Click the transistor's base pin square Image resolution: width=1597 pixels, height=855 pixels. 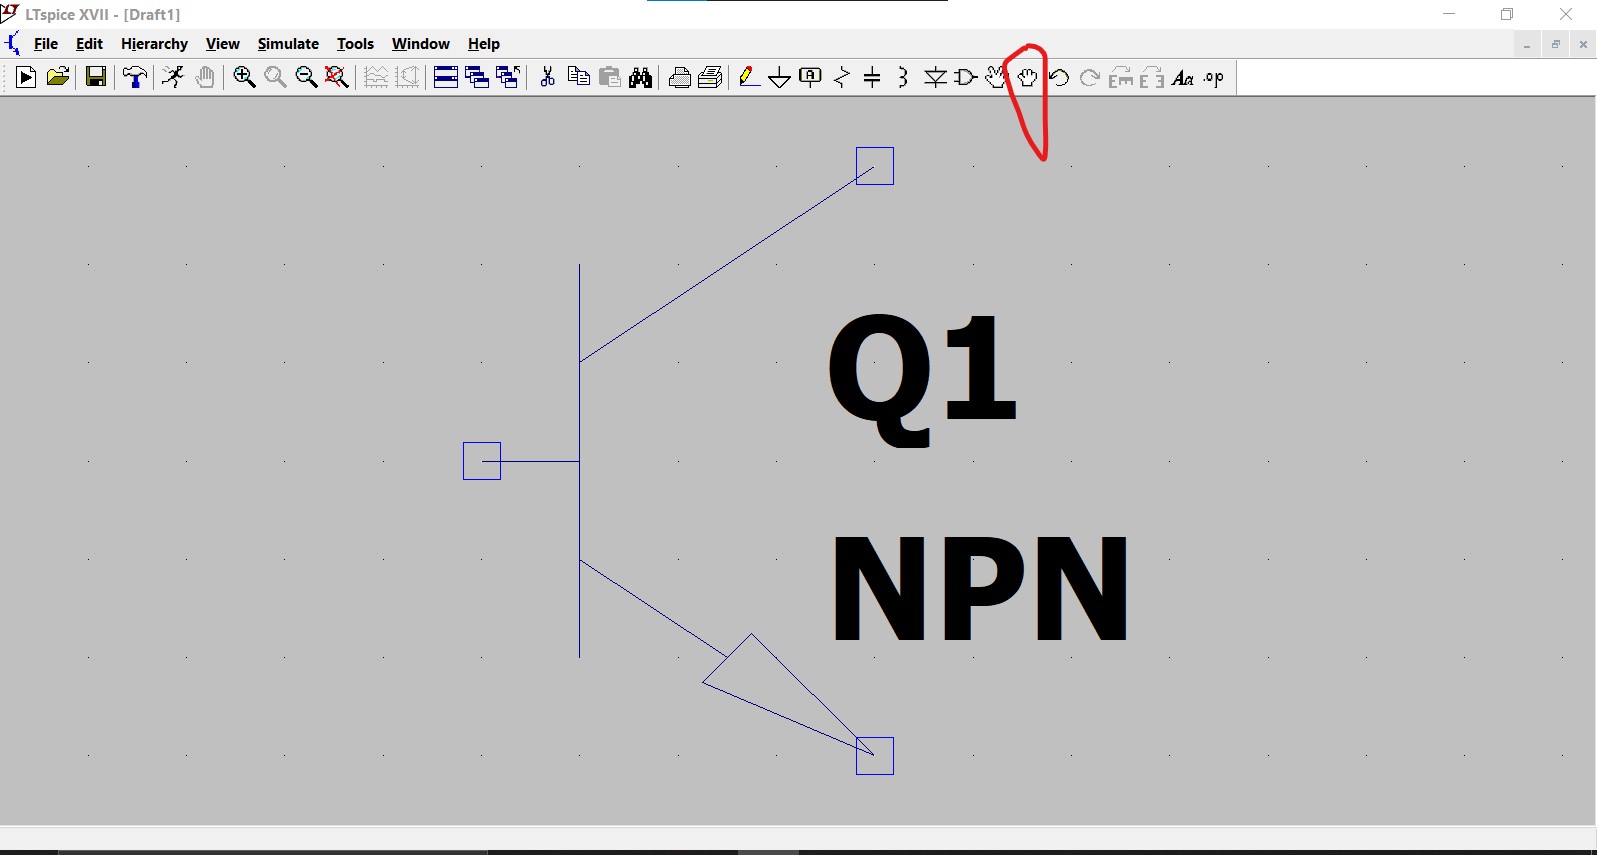coord(482,461)
